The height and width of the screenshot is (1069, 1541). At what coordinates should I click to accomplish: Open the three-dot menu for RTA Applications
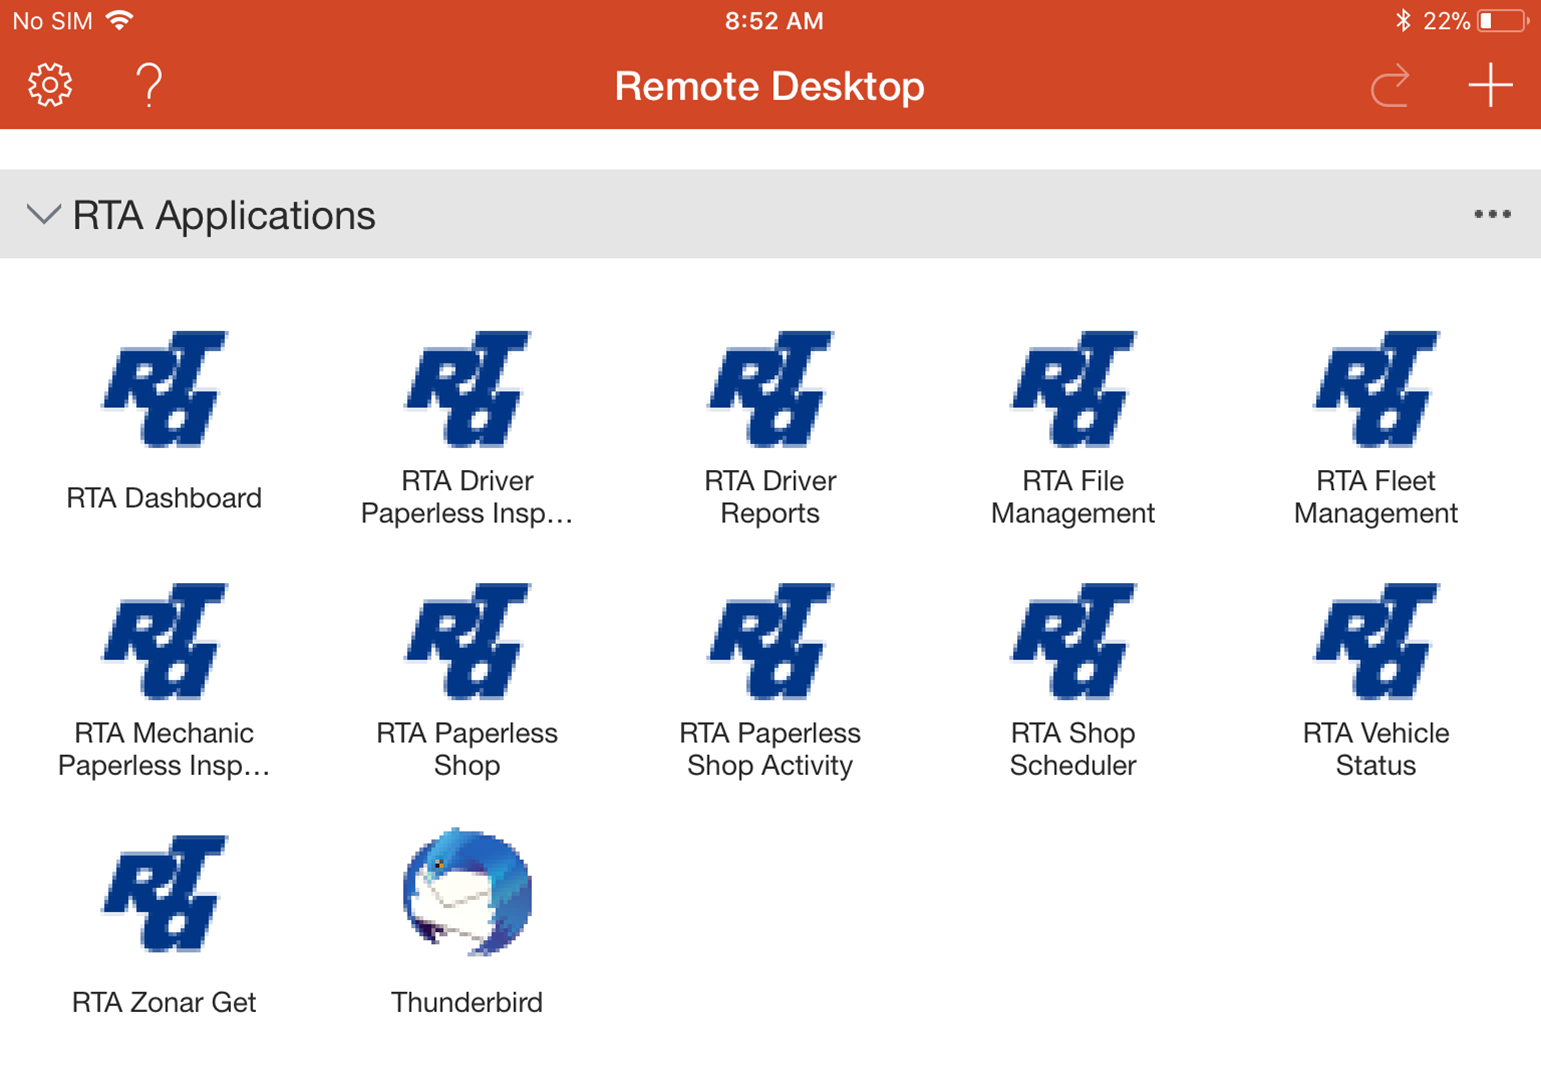pos(1492,214)
